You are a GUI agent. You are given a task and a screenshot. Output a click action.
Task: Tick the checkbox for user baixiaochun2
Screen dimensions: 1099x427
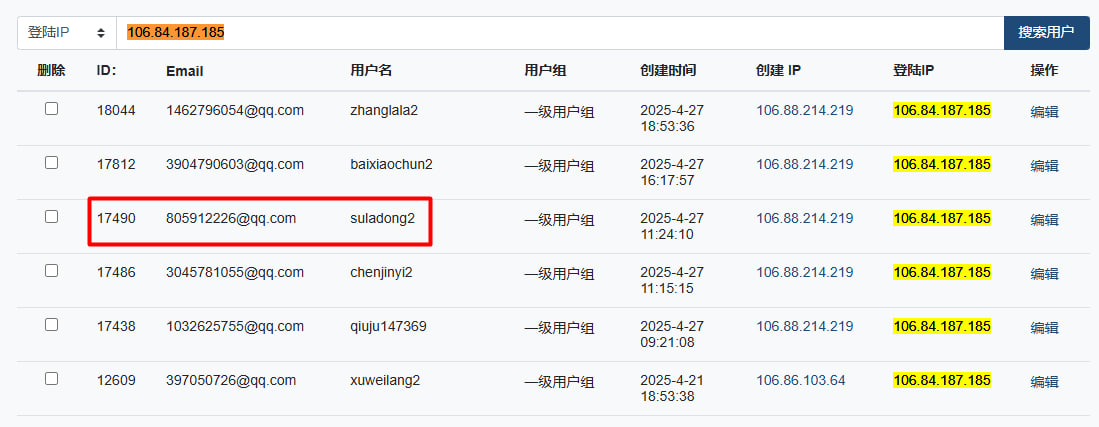click(51, 163)
